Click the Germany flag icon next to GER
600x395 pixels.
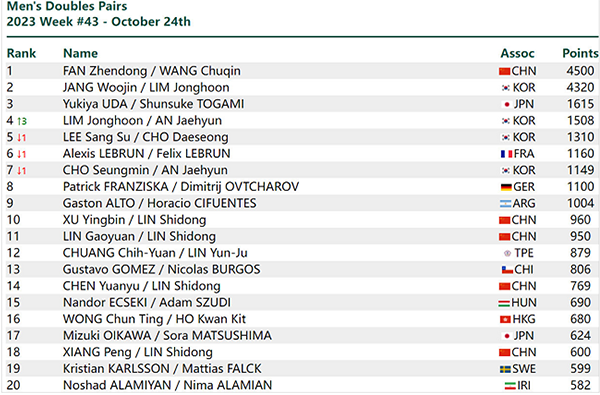506,187
